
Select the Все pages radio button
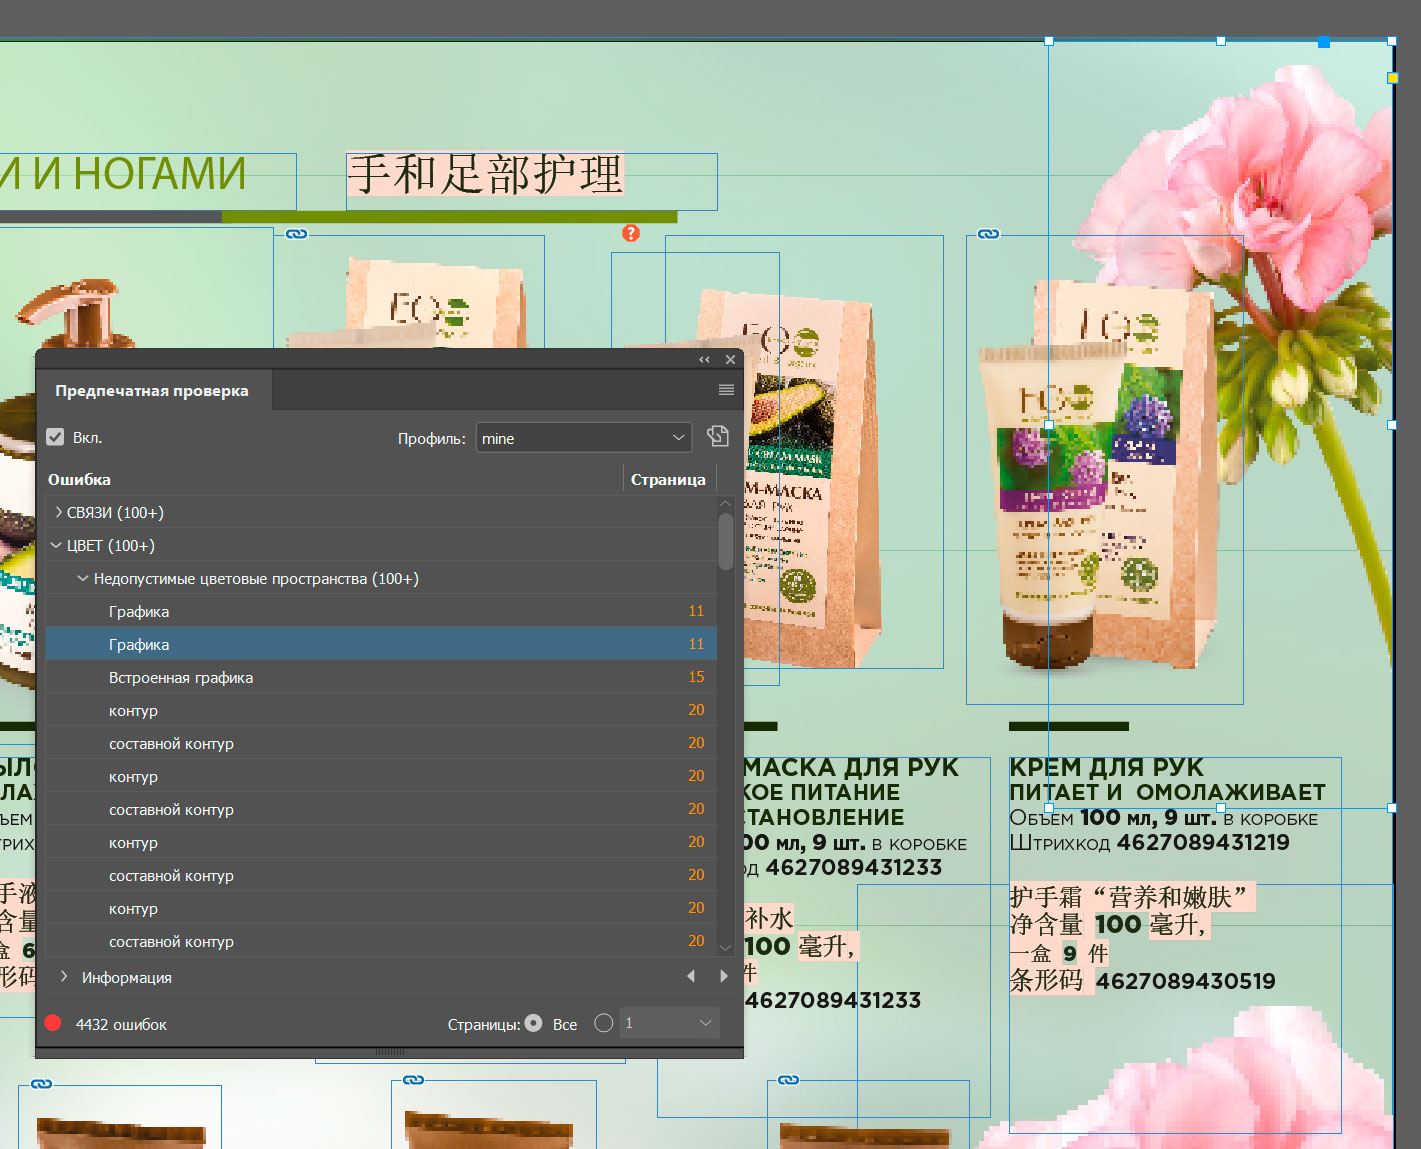coord(533,1023)
